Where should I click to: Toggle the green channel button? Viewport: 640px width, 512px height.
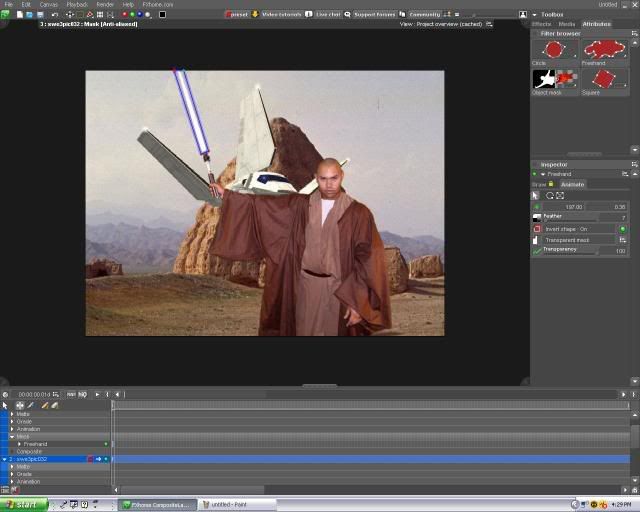(132, 14)
